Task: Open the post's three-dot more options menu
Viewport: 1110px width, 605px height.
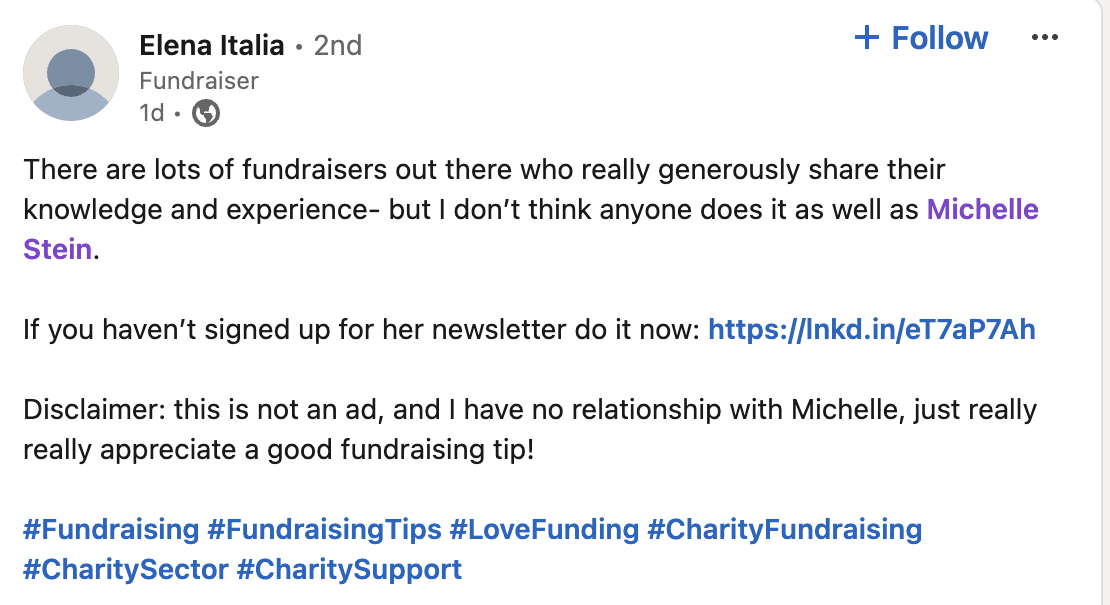Action: pos(1044,38)
